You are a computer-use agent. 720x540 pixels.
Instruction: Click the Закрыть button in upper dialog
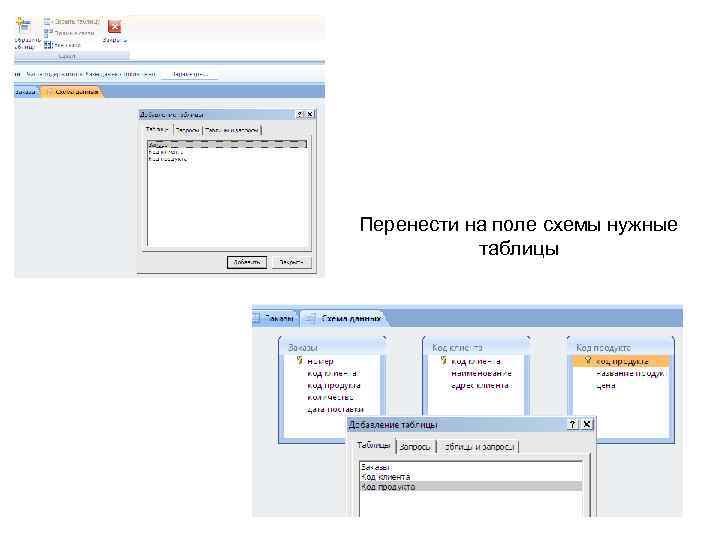(x=291, y=262)
